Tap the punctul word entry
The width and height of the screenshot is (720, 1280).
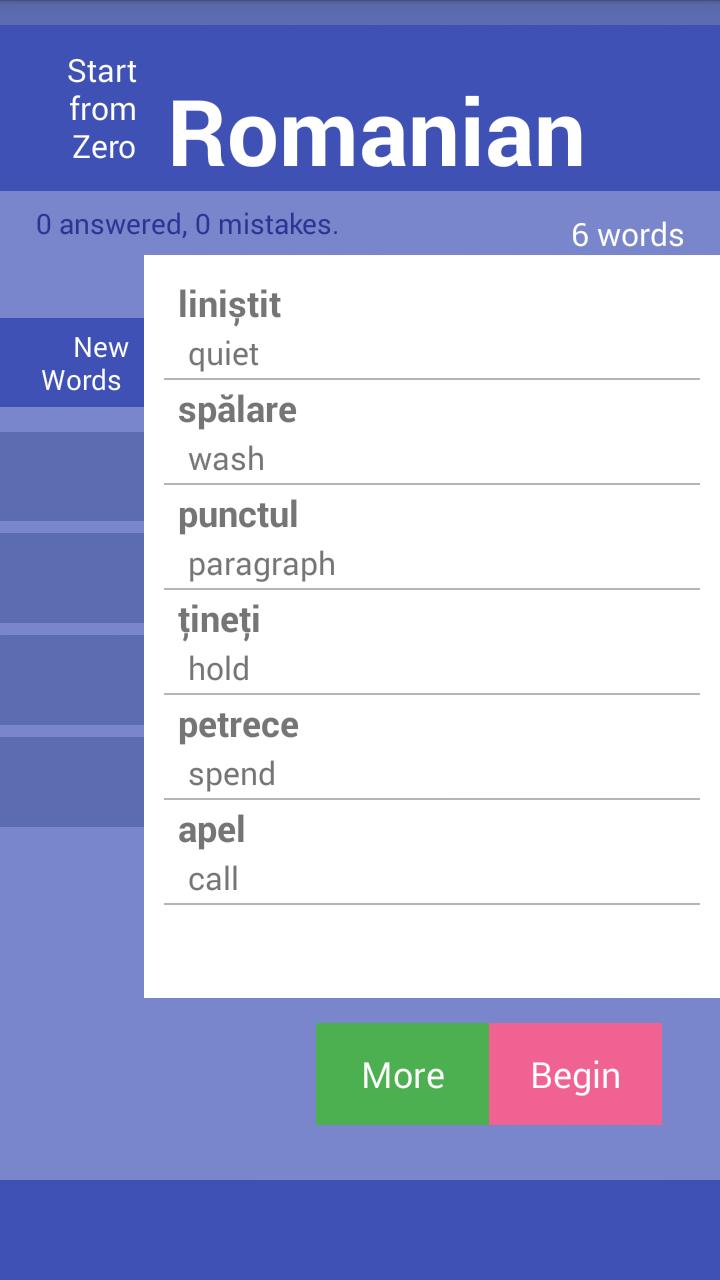[x=432, y=538]
